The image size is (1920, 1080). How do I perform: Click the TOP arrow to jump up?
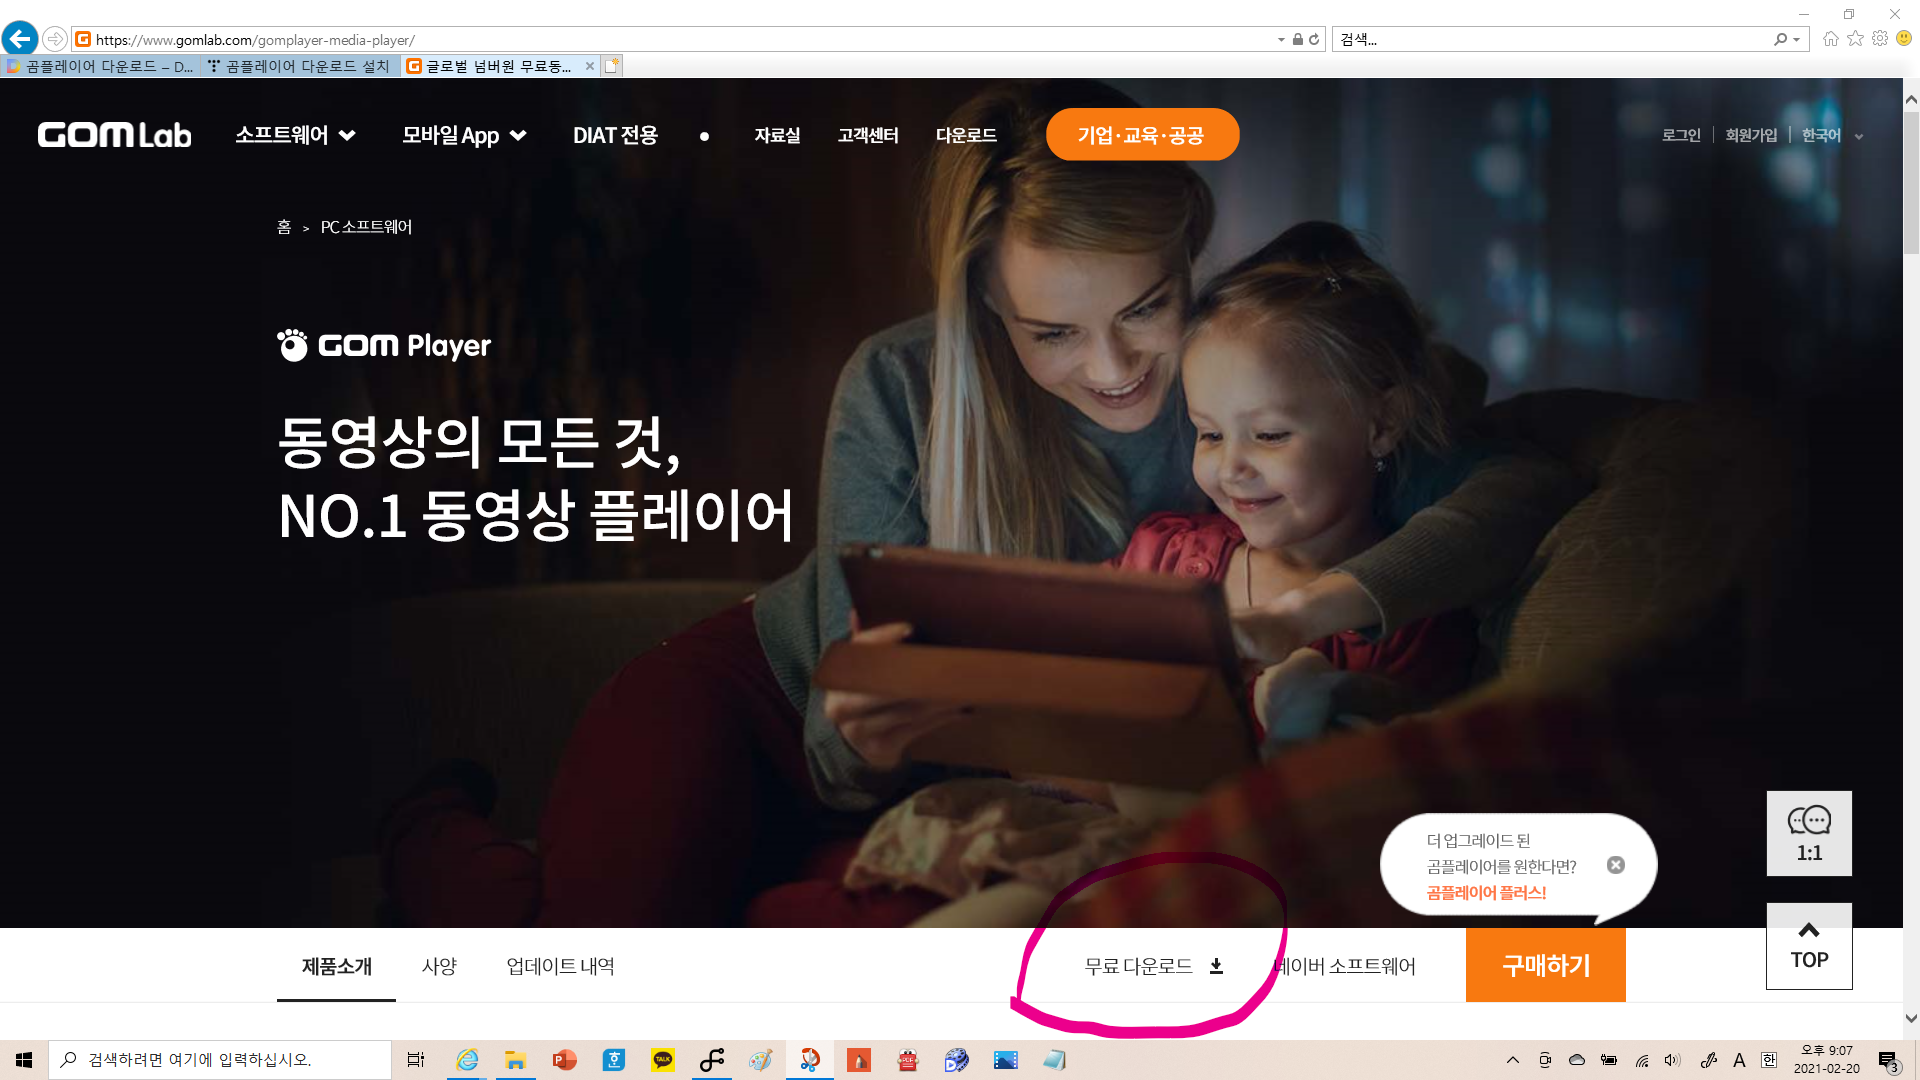point(1808,946)
